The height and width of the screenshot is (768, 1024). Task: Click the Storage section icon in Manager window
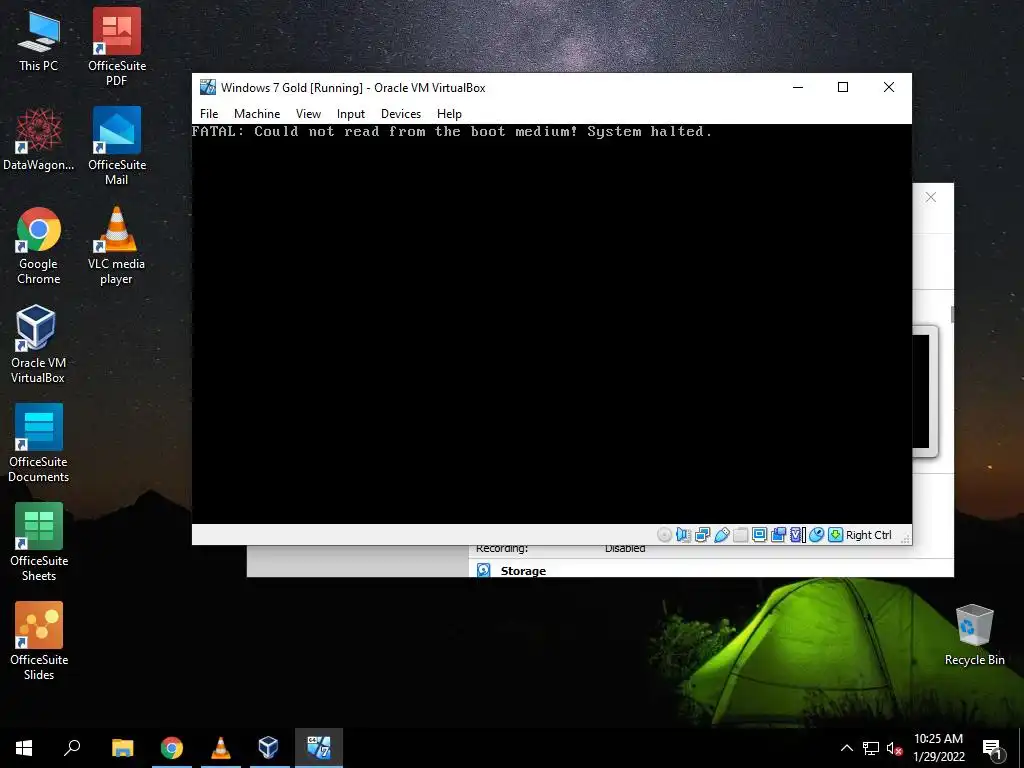coord(483,570)
